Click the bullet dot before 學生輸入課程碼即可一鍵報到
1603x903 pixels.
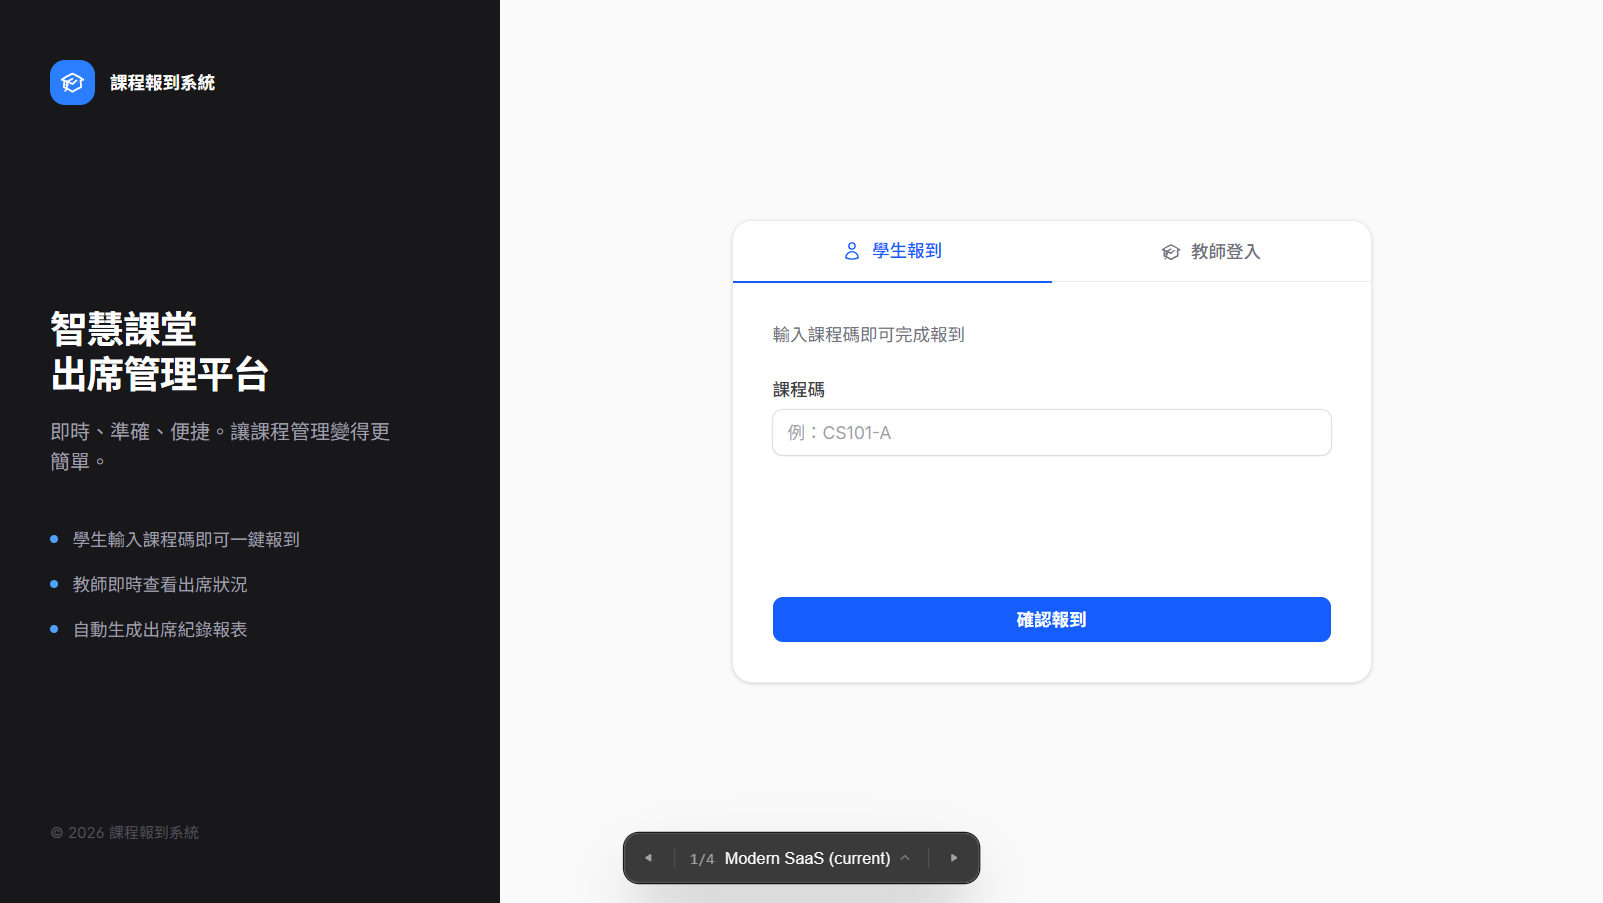(53, 539)
